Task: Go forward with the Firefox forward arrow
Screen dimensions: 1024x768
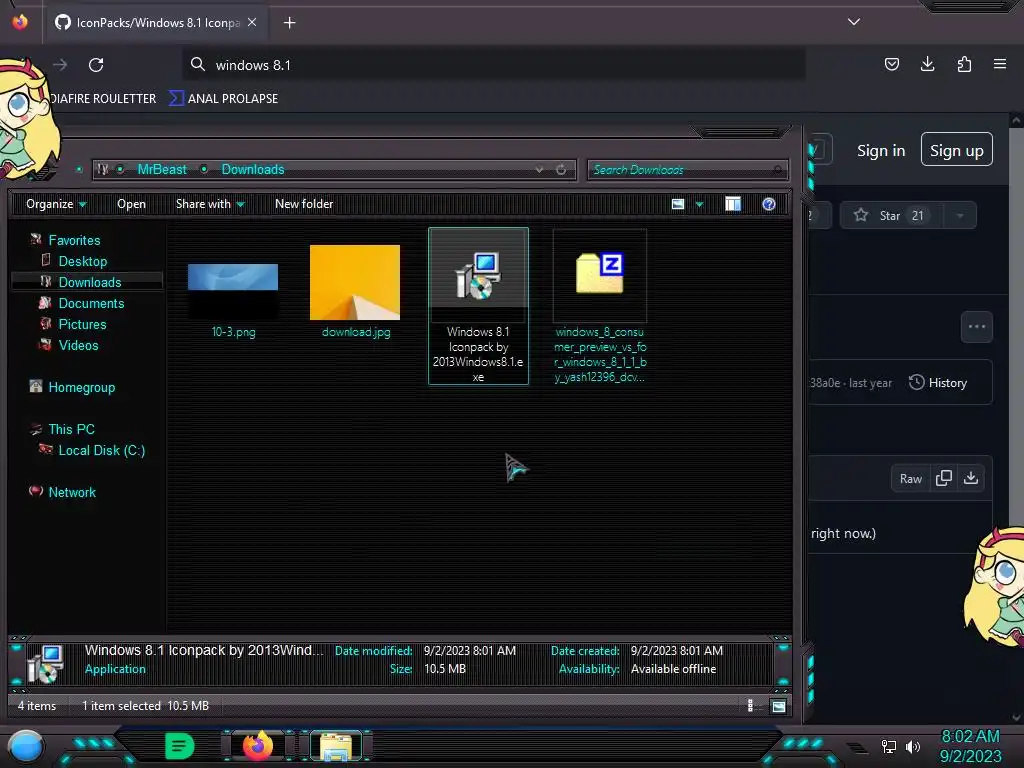Action: 60,65
